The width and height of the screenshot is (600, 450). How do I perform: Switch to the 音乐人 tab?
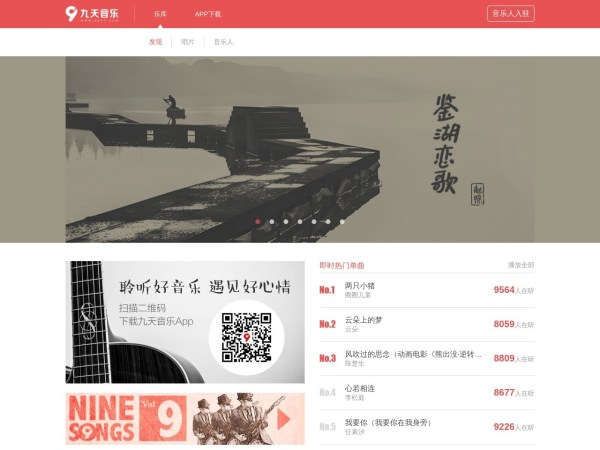pos(223,42)
